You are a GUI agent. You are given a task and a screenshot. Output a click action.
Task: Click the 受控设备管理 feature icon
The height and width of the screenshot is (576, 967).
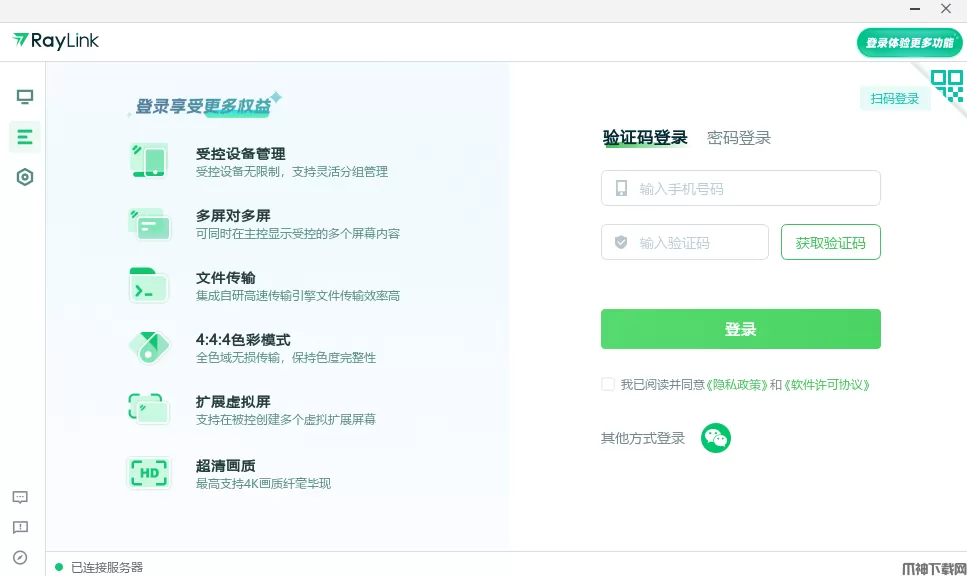tap(149, 160)
